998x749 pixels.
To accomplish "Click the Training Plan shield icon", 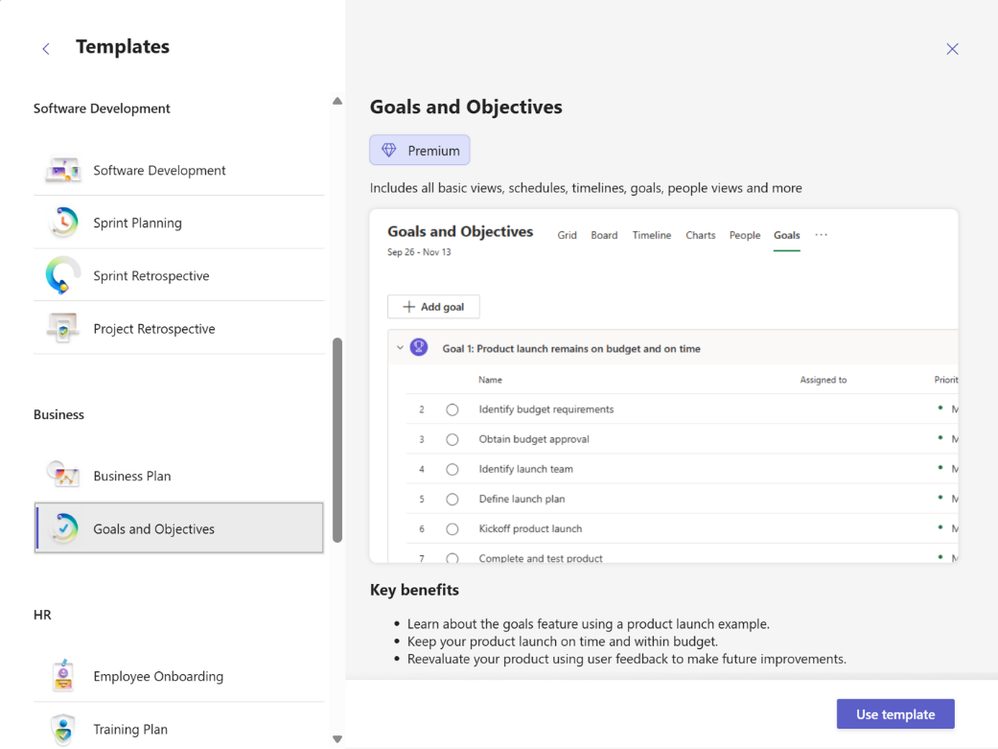I will 63,729.
